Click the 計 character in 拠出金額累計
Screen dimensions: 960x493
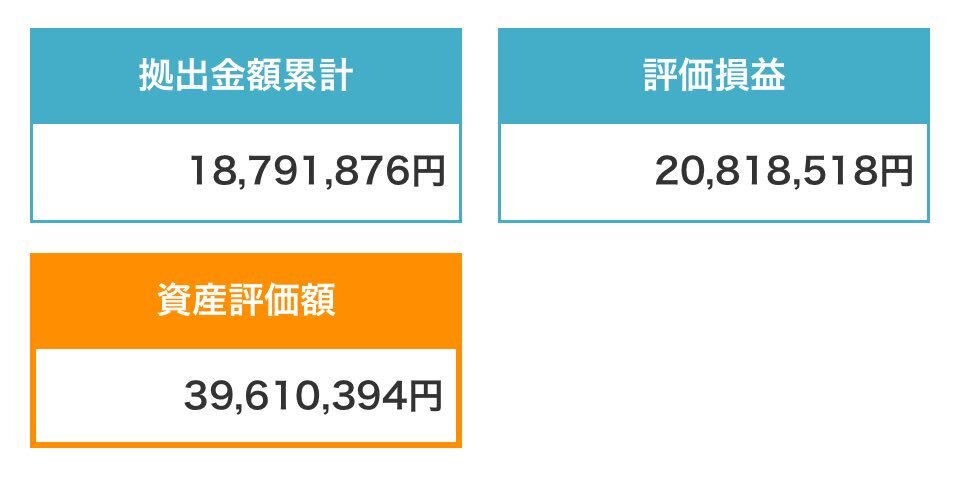click(335, 76)
